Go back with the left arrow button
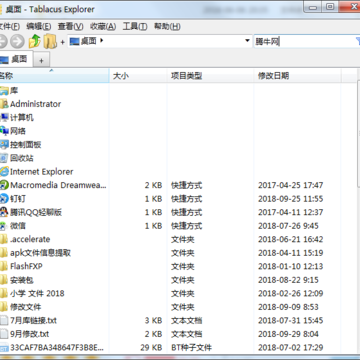Viewport: 360px width, 360px height. tap(2, 41)
